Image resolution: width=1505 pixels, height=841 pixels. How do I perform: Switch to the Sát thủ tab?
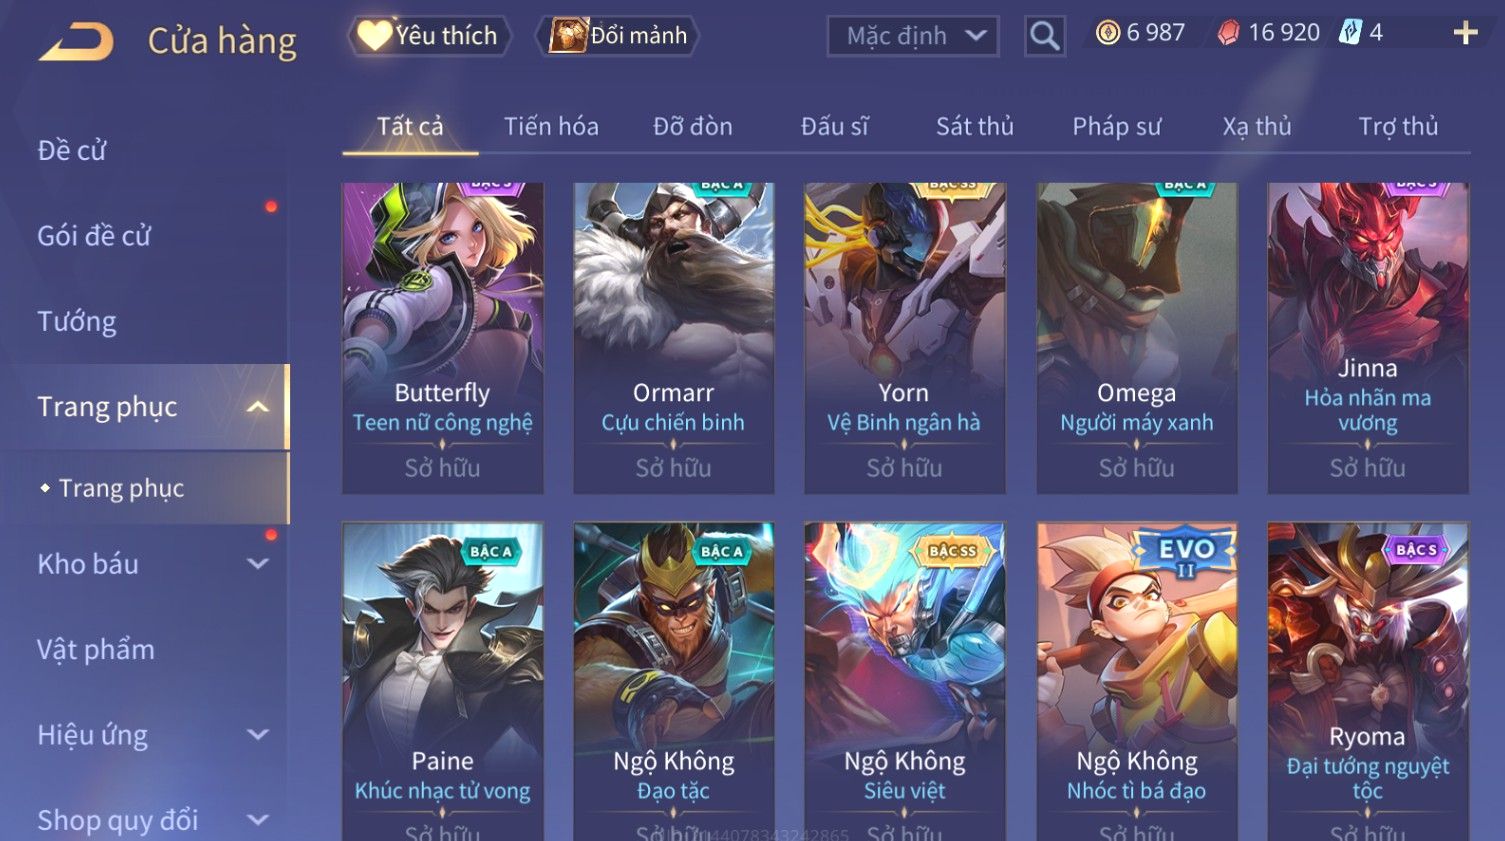tap(975, 126)
